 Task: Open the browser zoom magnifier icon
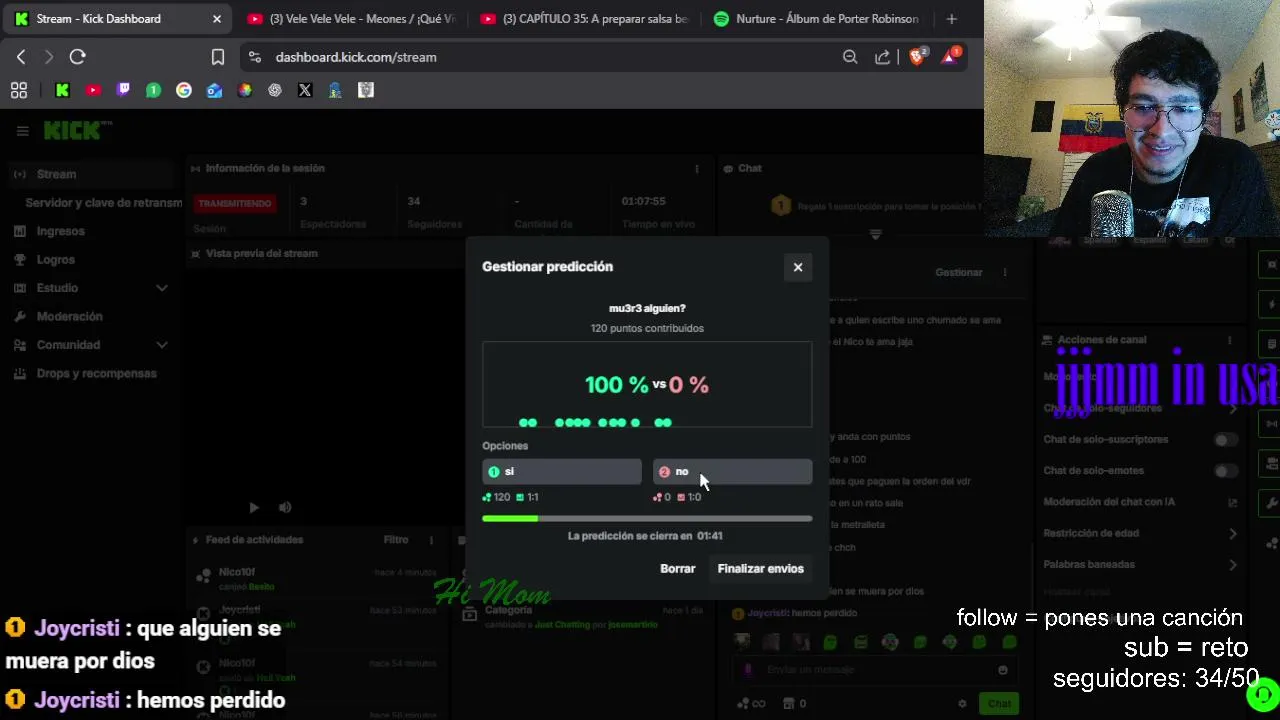[x=850, y=57]
